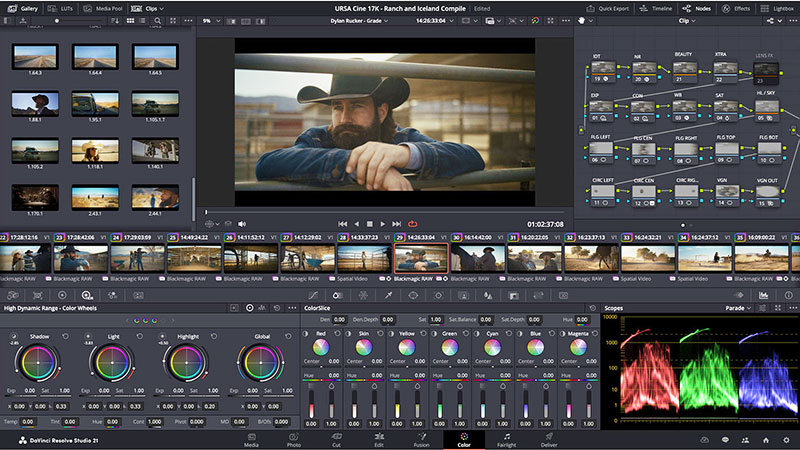Viewport: 800px width, 450px height.
Task: Open the Blur palette icon
Action: pyautogui.click(x=488, y=295)
